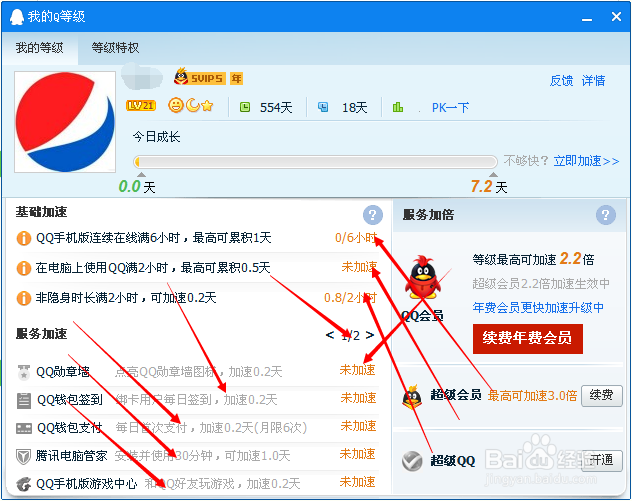The image size is (632, 501).
Task: Click the 0.8/2小时 status text
Action: 350,298
